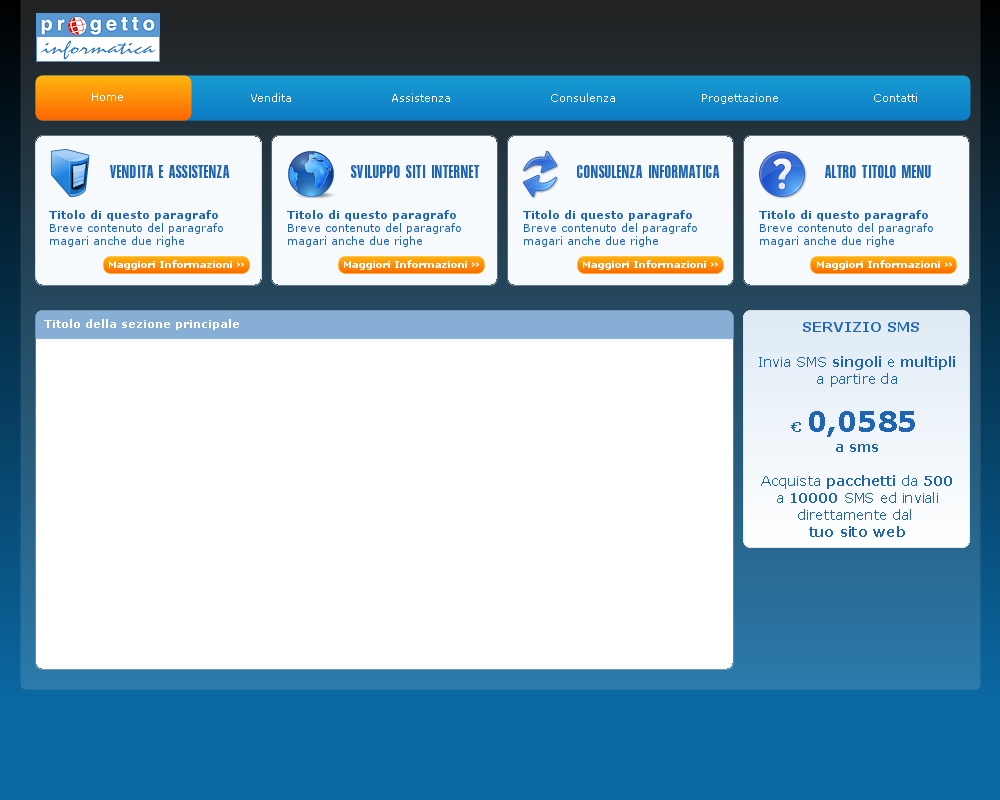The width and height of the screenshot is (1000, 800).
Task: Navigate to the Progettazione page
Action: click(x=739, y=98)
